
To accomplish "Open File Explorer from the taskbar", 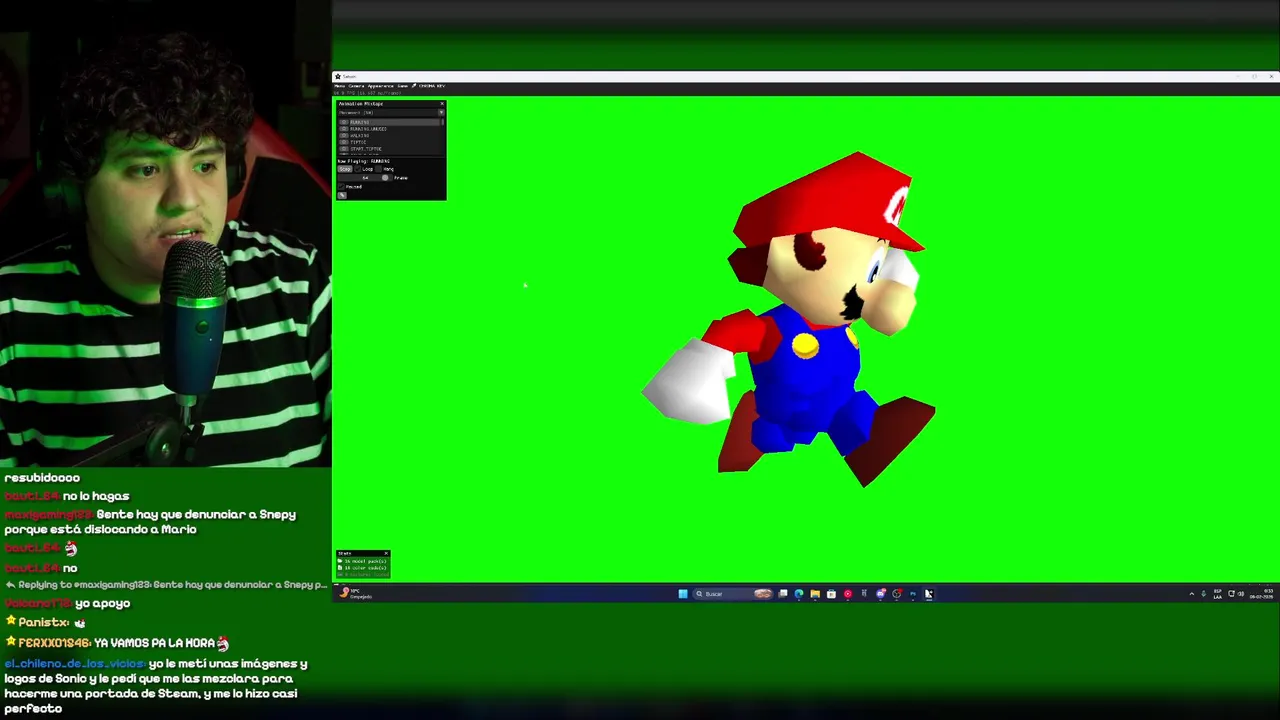I will [x=815, y=594].
